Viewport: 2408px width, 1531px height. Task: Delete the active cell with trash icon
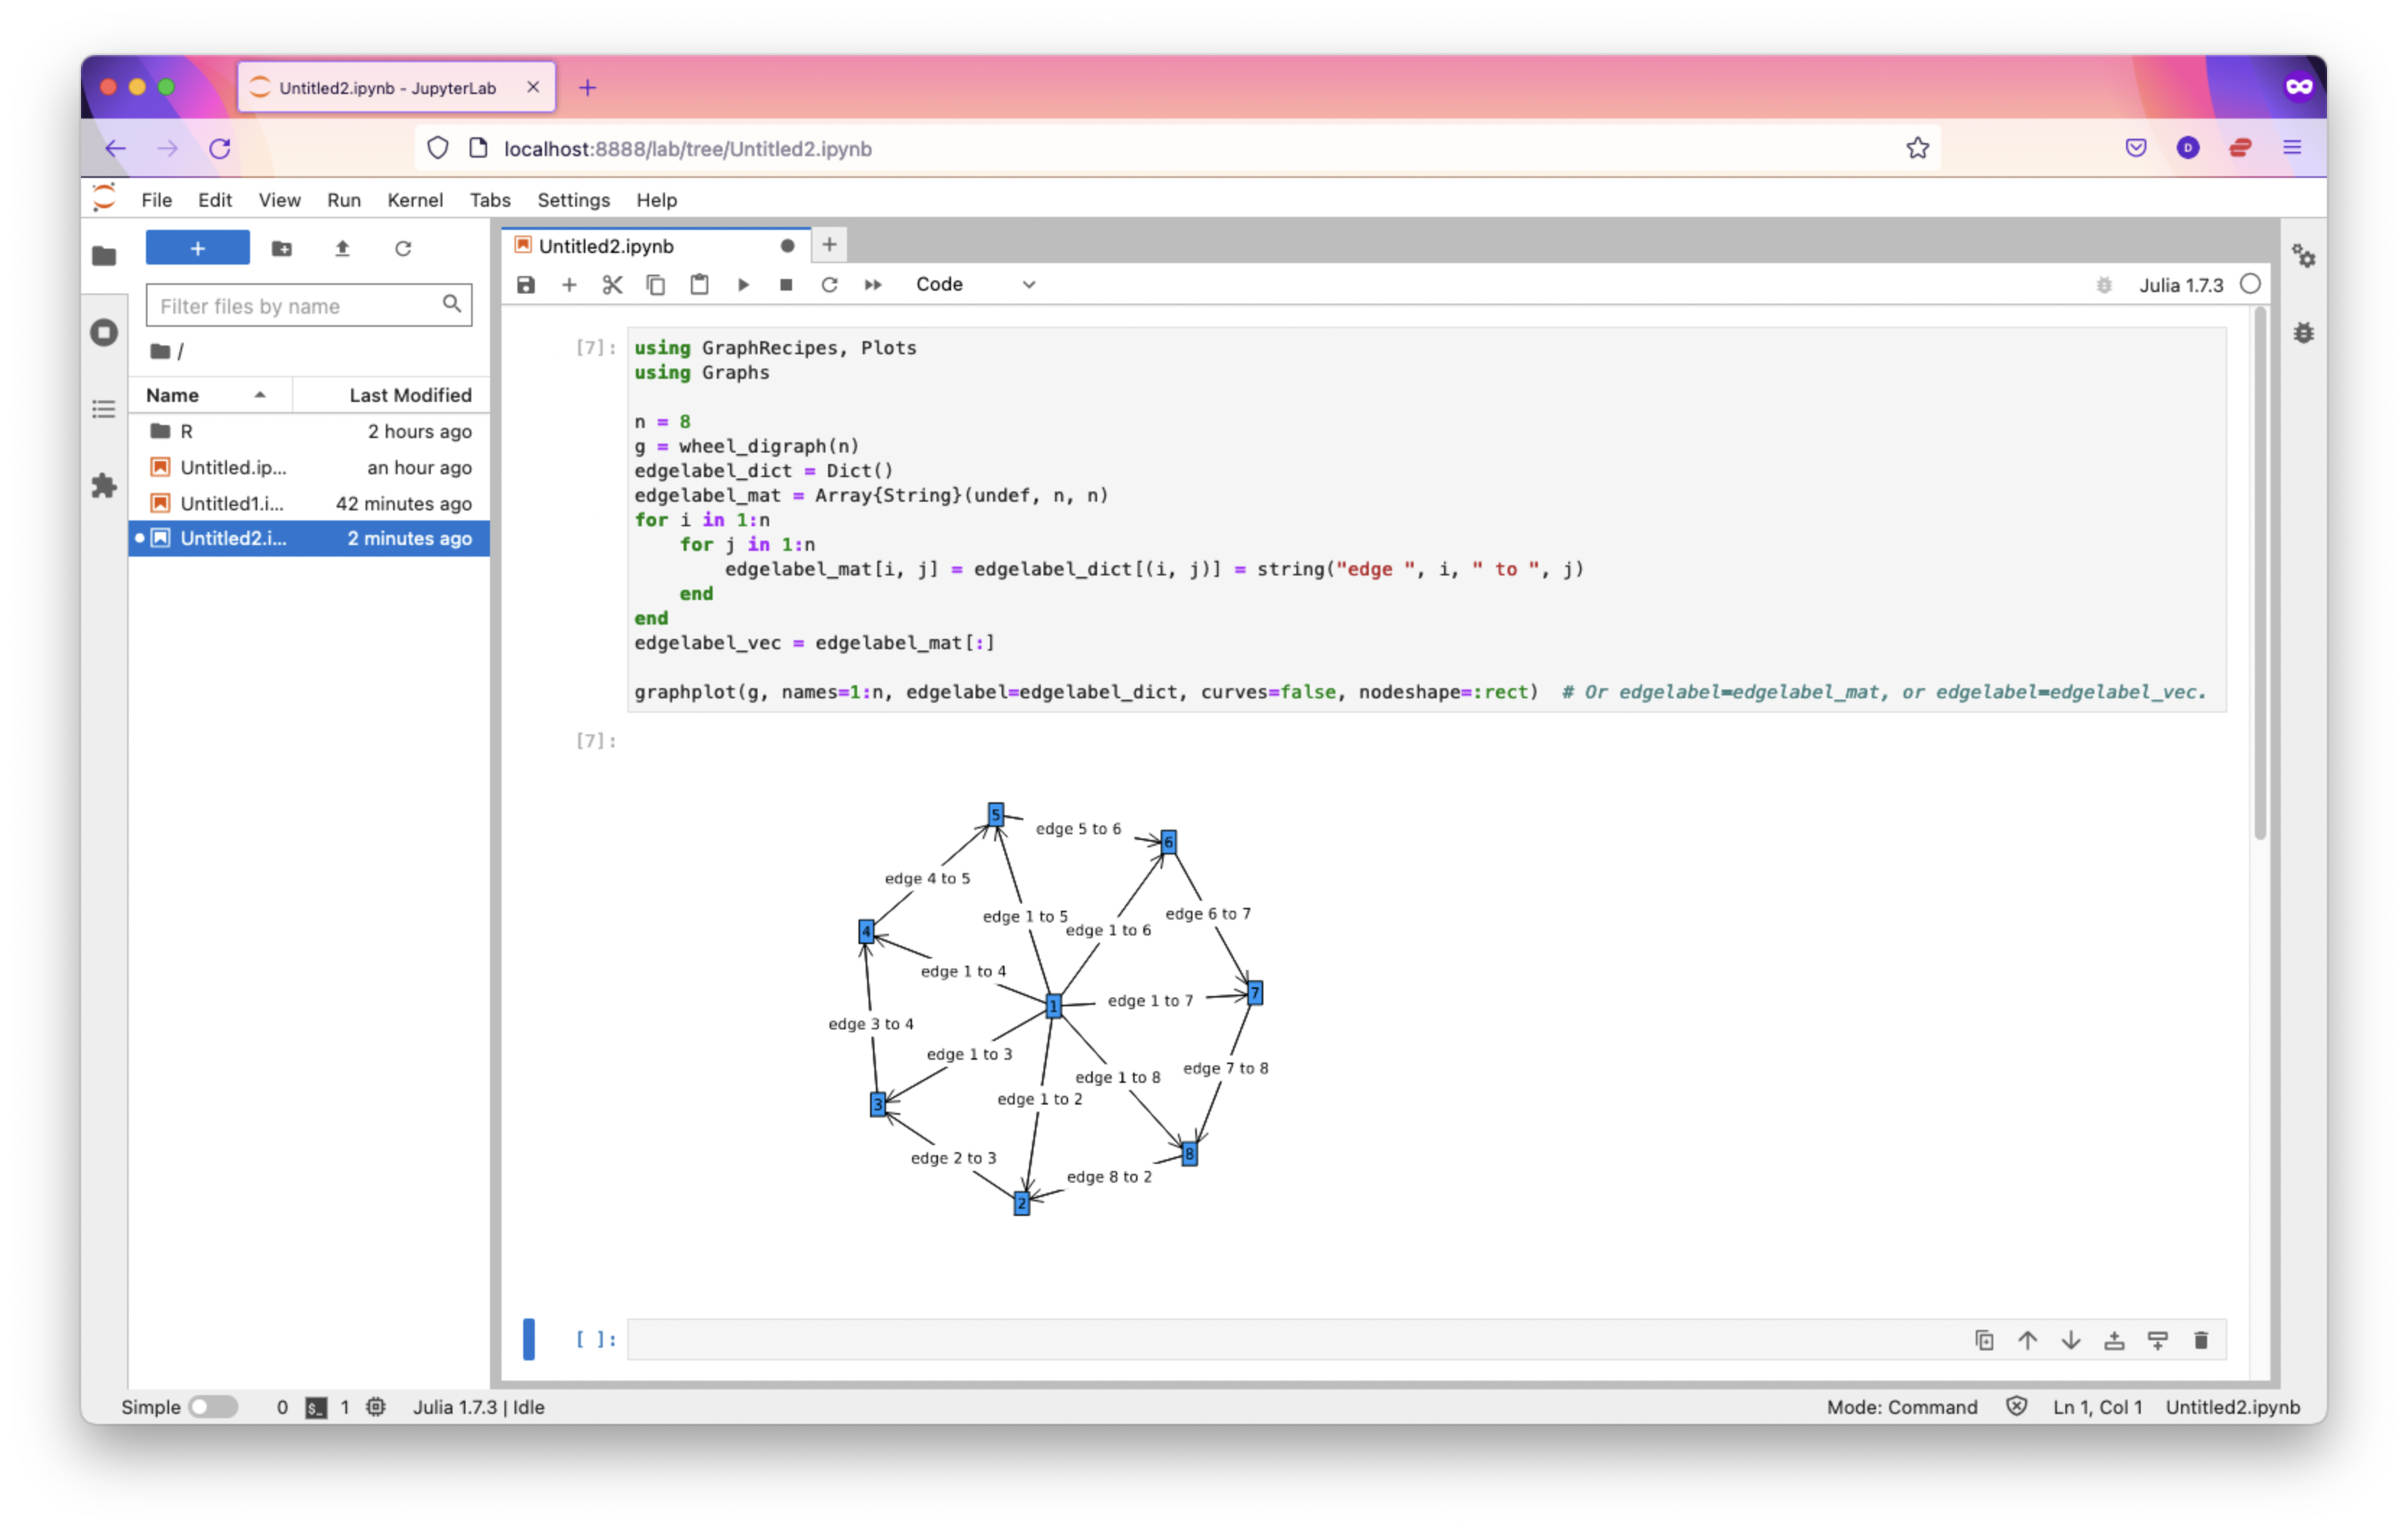tap(2201, 1340)
